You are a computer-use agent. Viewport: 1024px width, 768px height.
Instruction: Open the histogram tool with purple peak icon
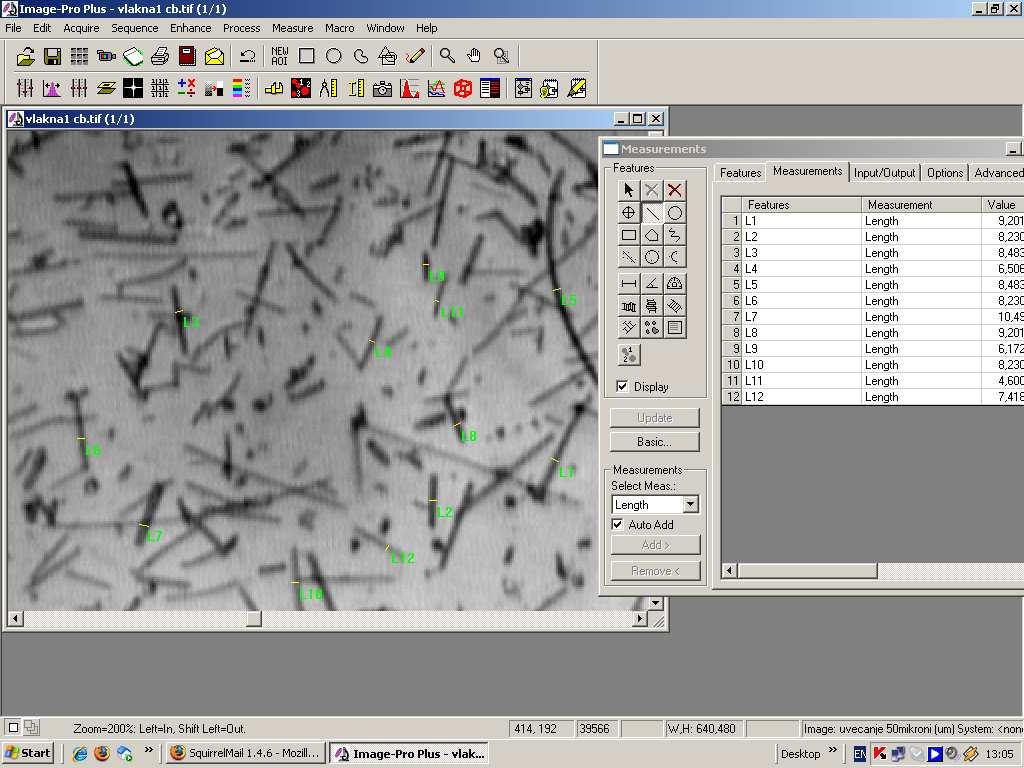pyautogui.click(x=52, y=88)
